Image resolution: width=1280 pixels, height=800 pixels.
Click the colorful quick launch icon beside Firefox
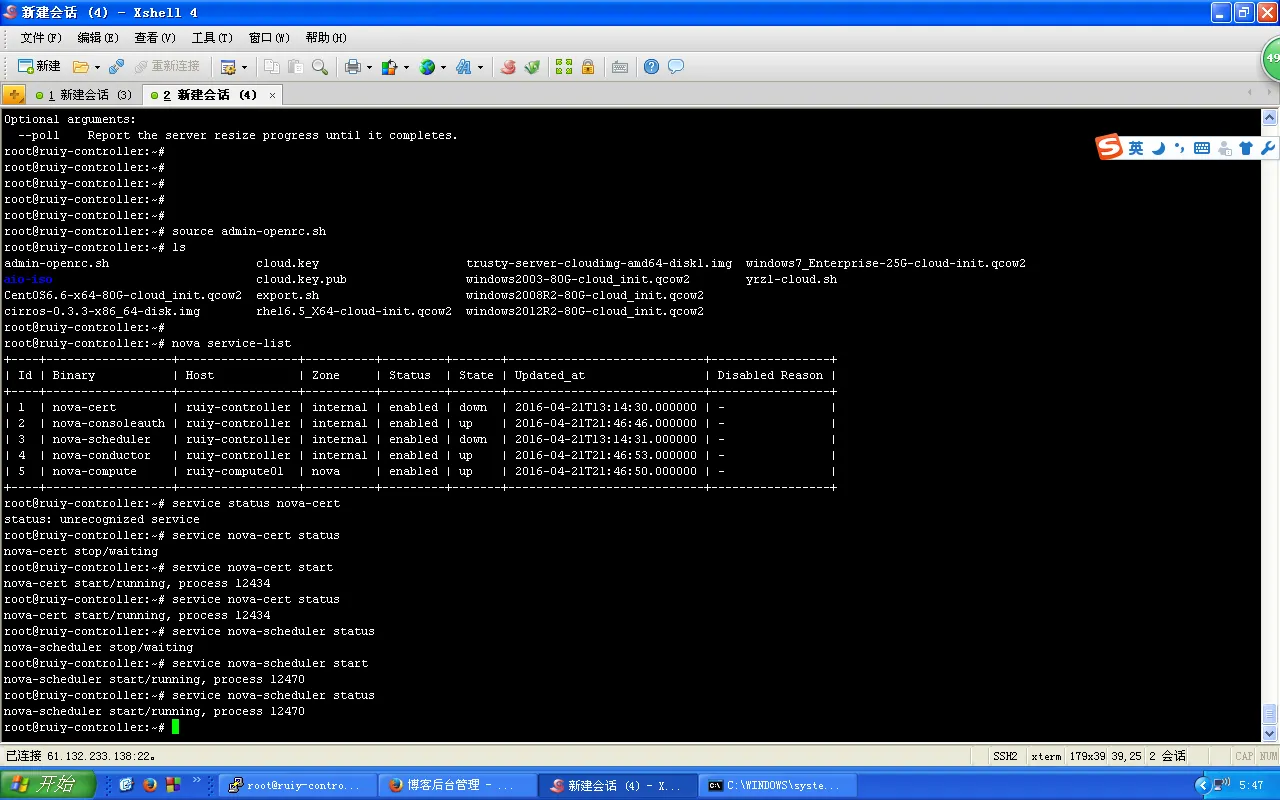pos(173,785)
